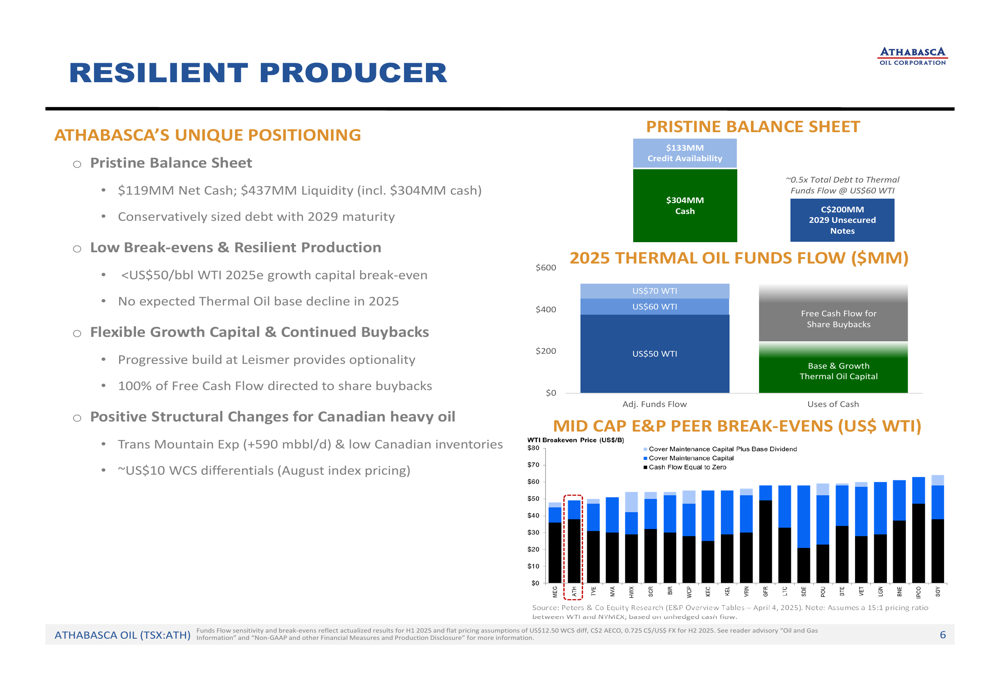The width and height of the screenshot is (1000, 685).
Task: Click the "$600" funds flow axis value
Action: (546, 268)
